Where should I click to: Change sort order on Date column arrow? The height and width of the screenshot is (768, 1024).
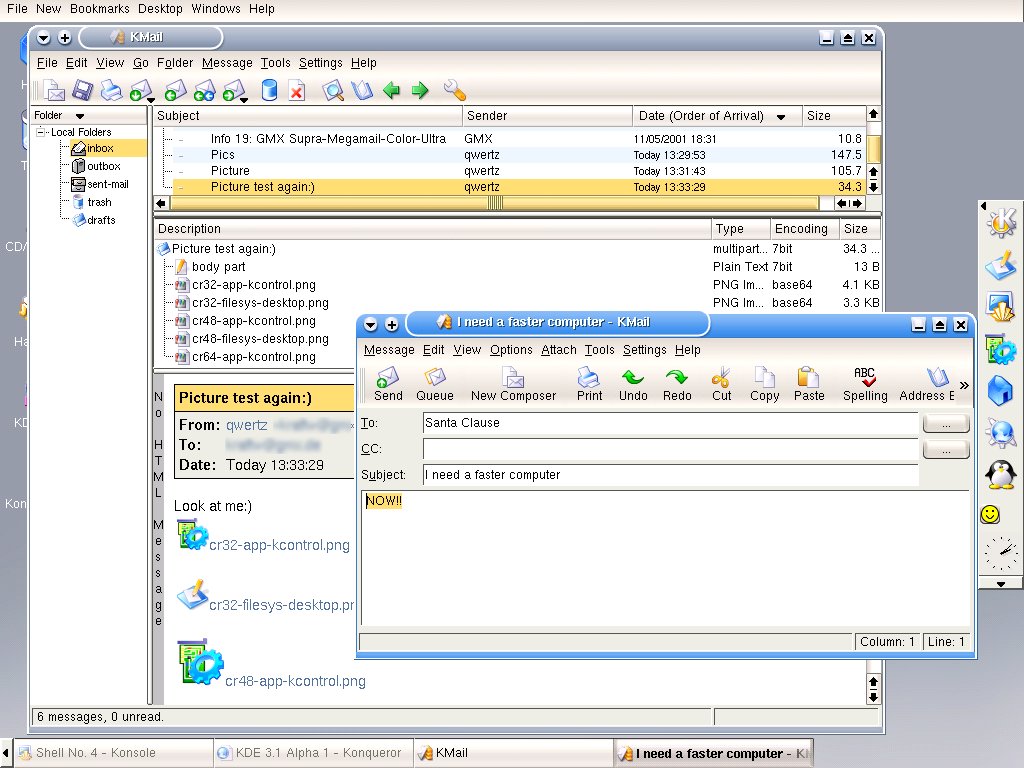tap(780, 117)
